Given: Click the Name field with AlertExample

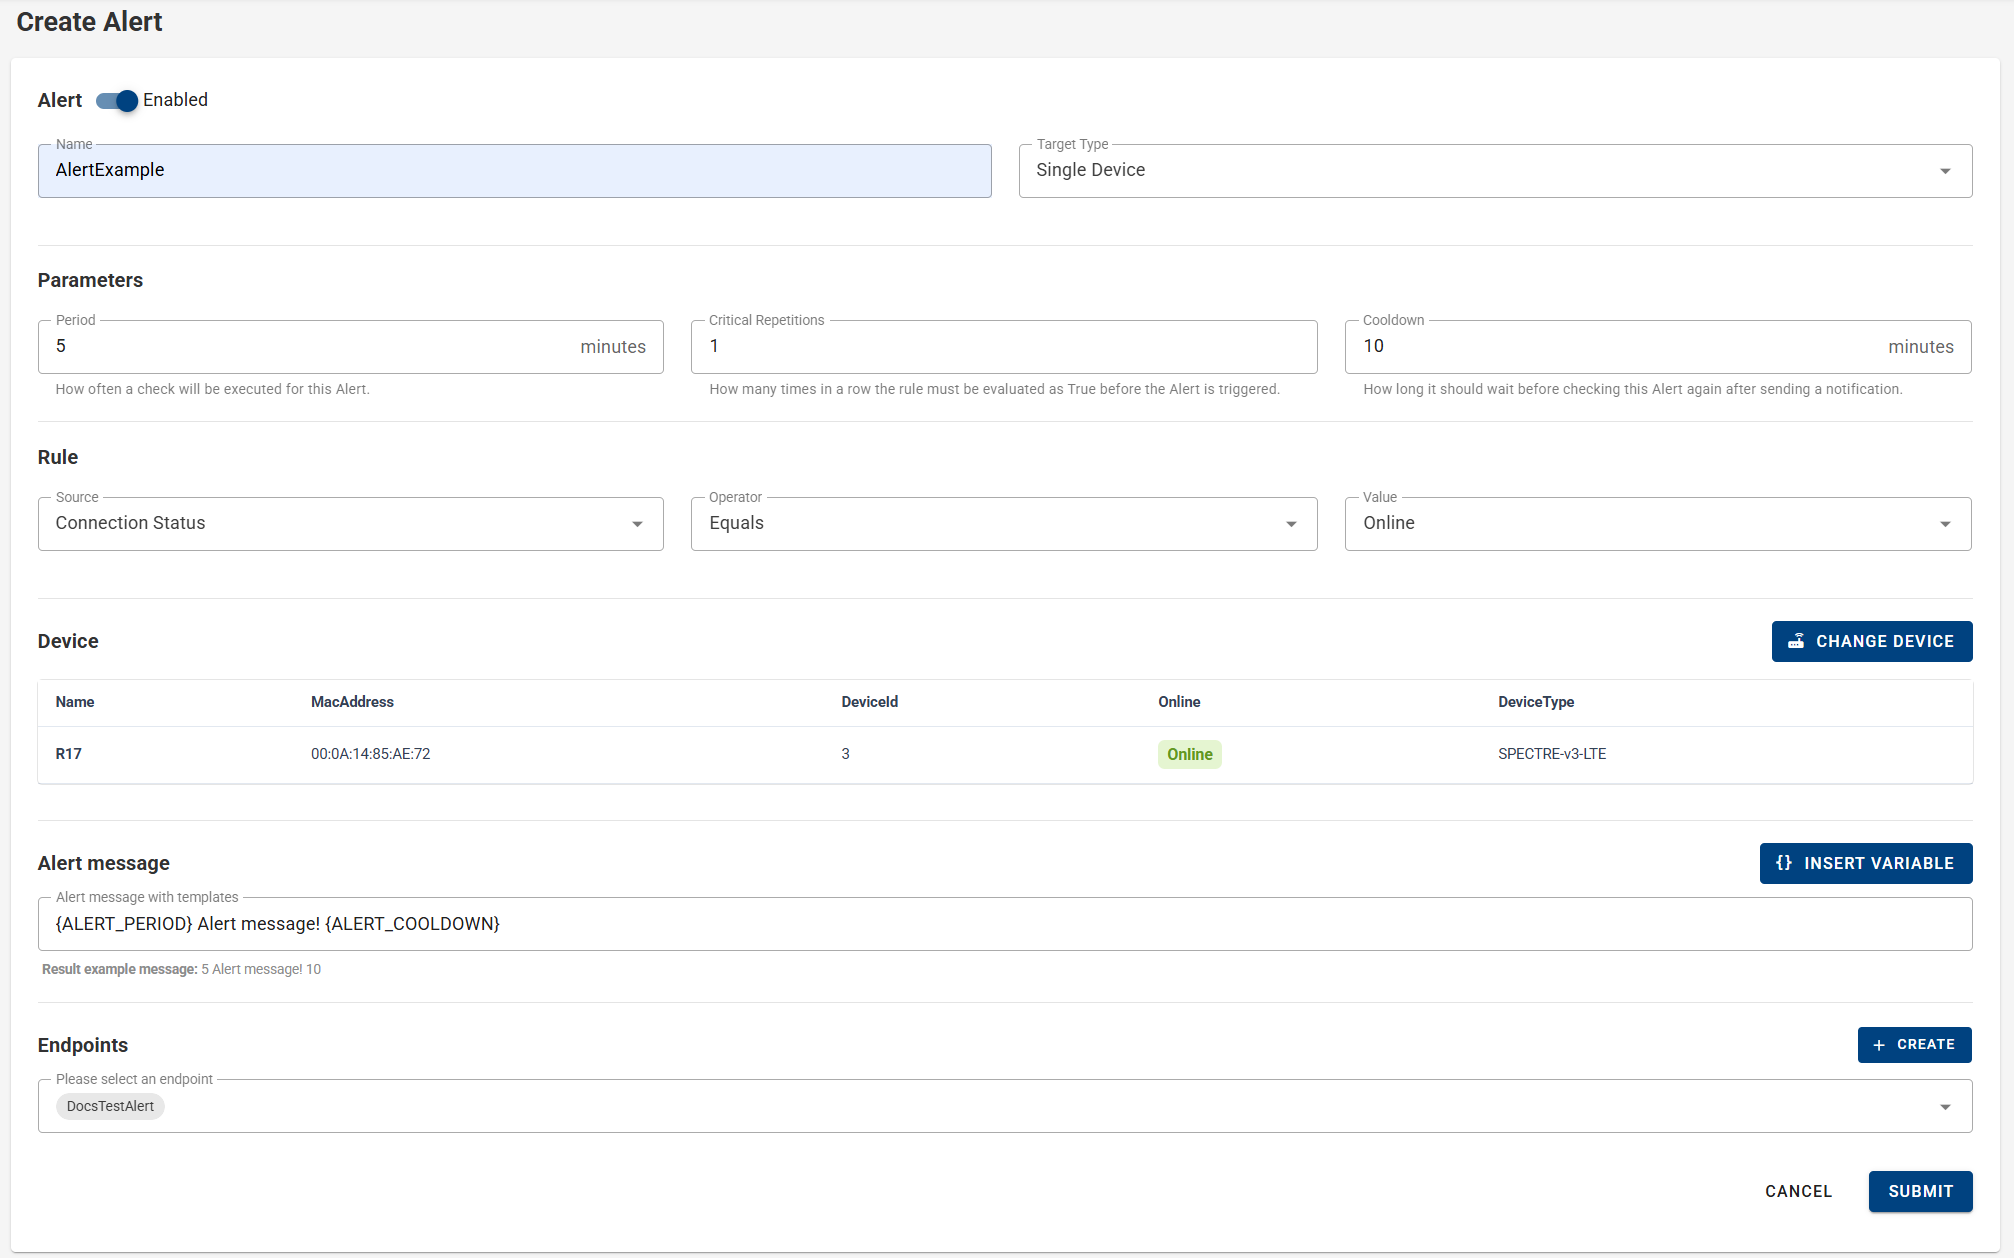Looking at the screenshot, I should tap(514, 171).
